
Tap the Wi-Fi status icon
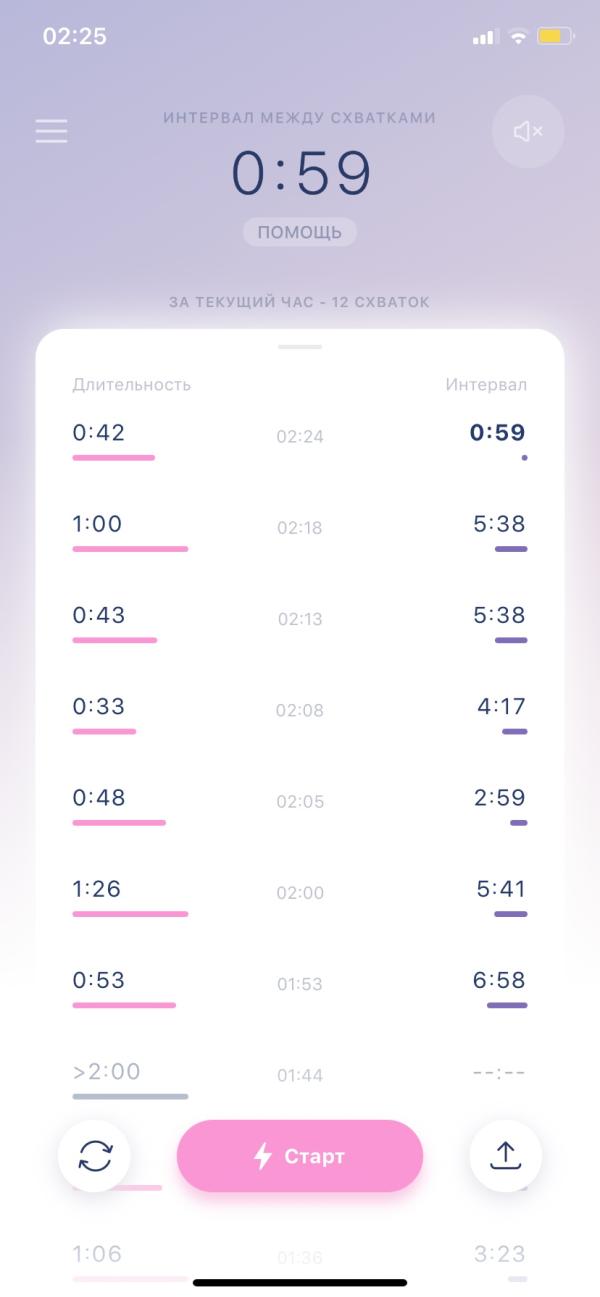click(518, 37)
